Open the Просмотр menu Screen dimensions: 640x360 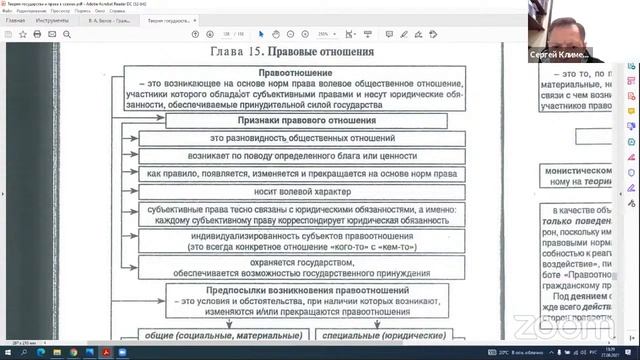click(x=60, y=11)
